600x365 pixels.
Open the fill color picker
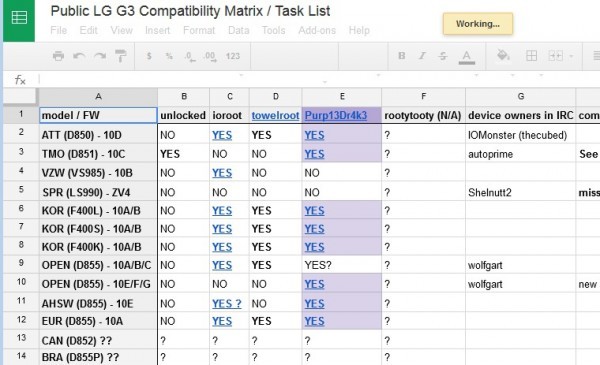point(503,56)
